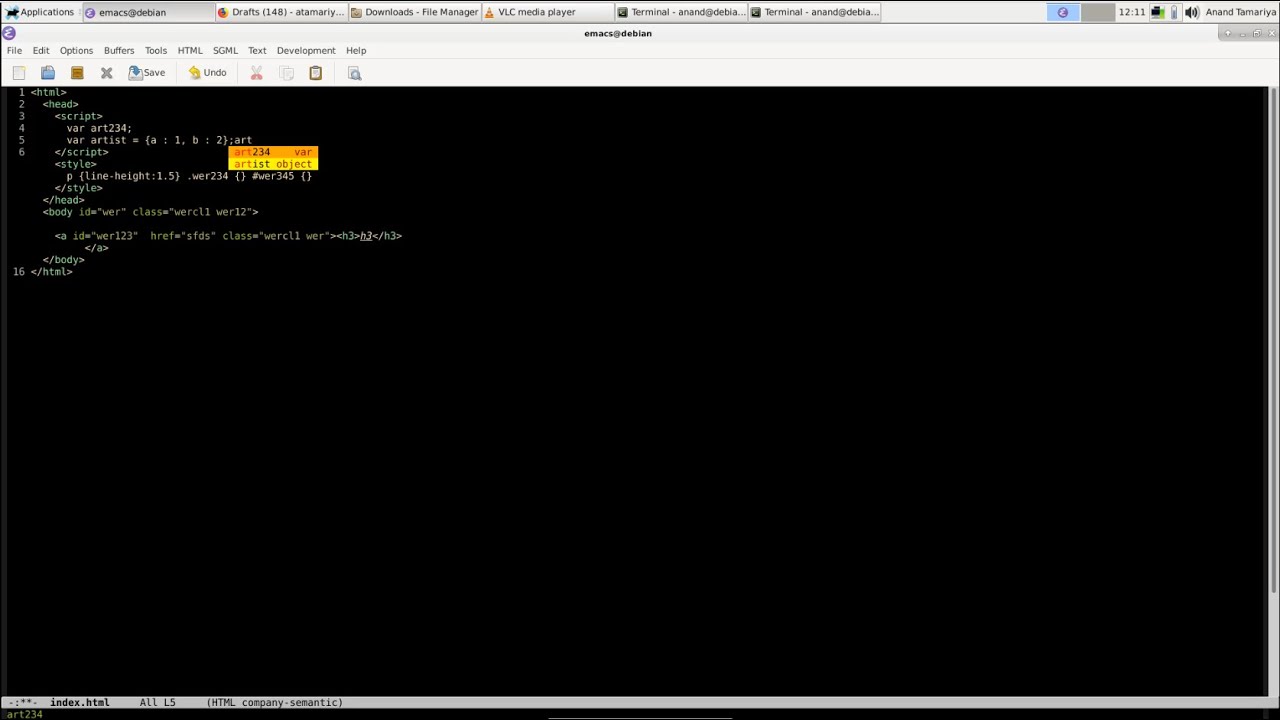Open the SGML menu
The height and width of the screenshot is (720, 1280).
click(225, 50)
